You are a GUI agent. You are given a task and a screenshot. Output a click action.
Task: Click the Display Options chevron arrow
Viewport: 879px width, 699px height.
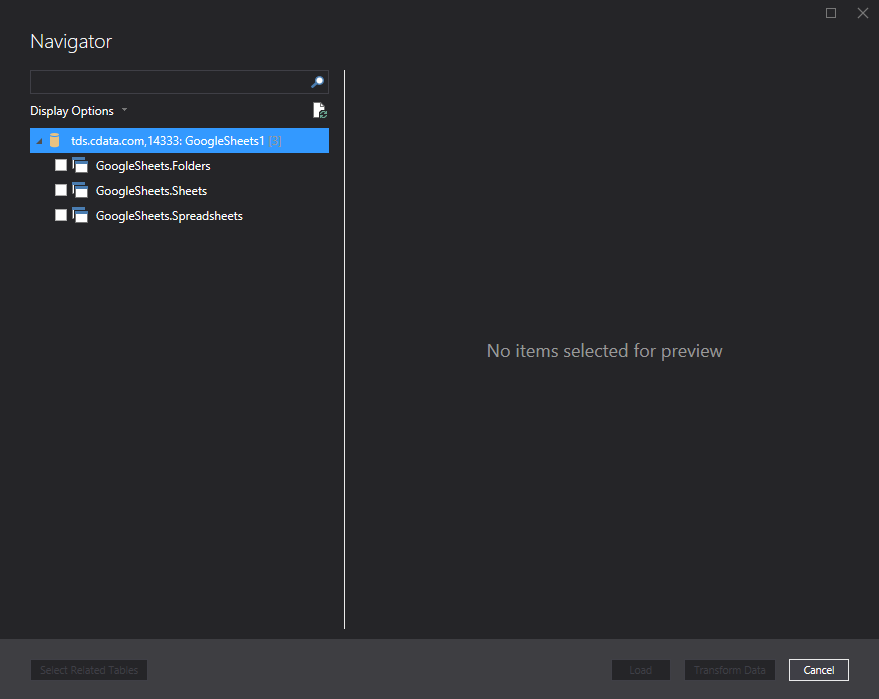(x=124, y=110)
